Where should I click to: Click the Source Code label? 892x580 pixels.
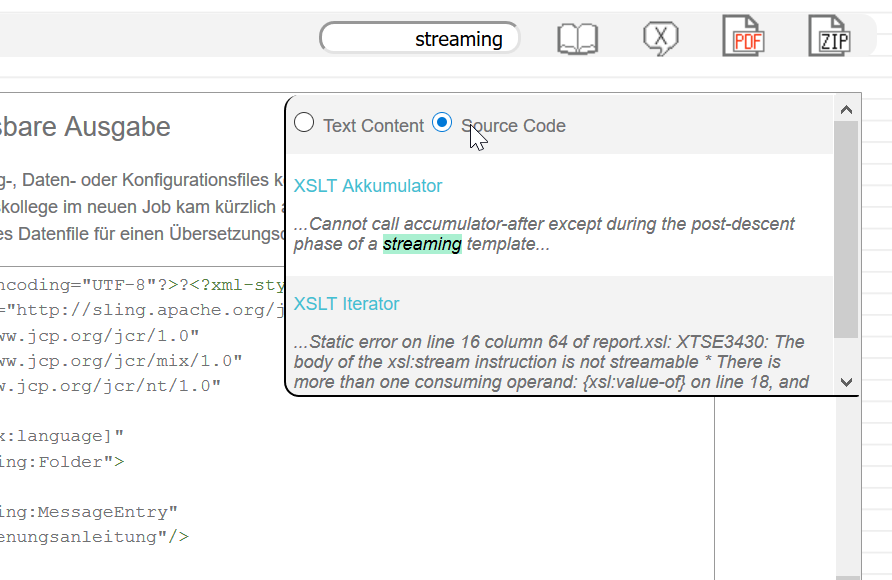click(x=513, y=126)
